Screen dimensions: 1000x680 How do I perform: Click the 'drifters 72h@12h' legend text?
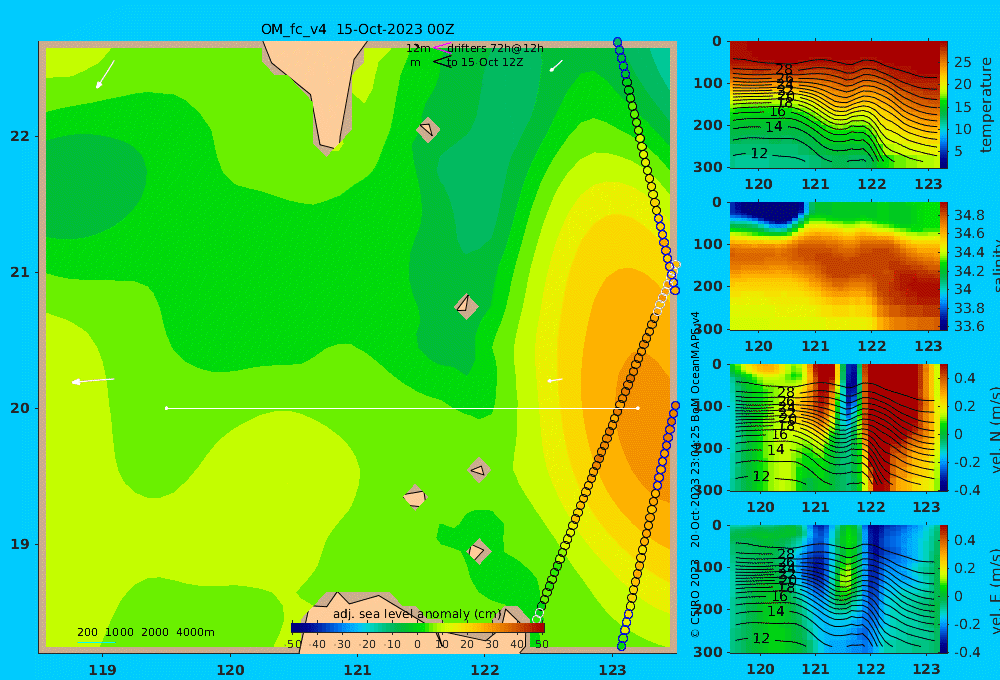[x=495, y=48]
